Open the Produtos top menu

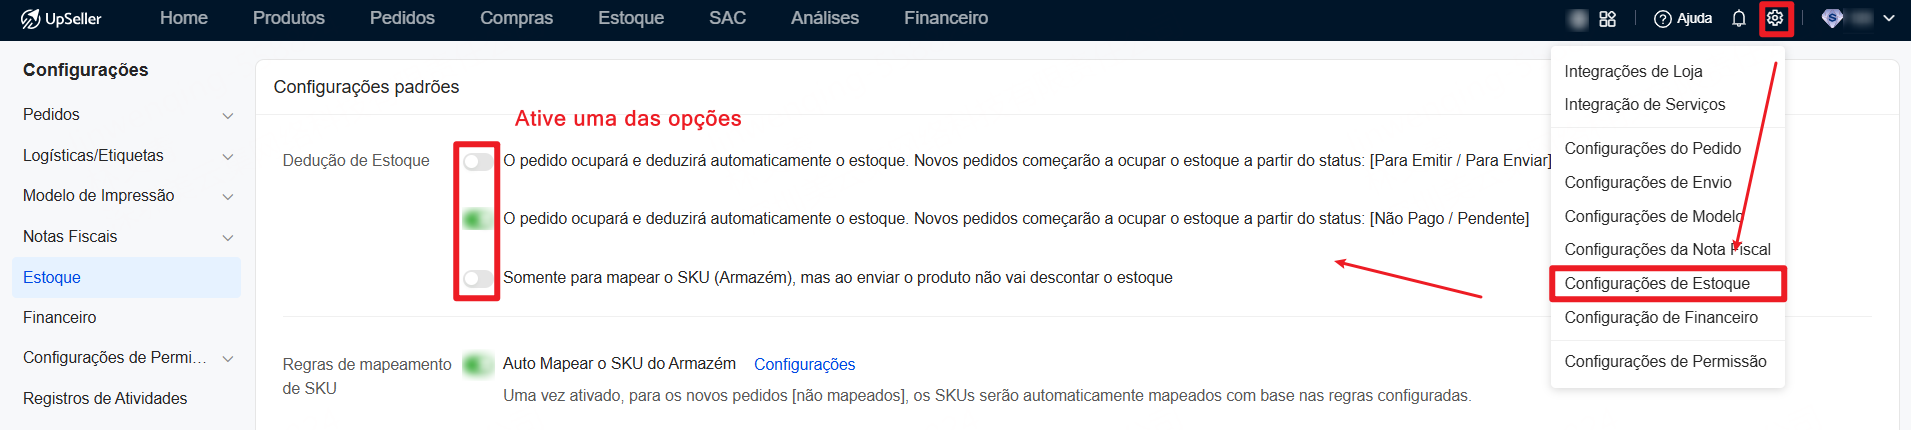pyautogui.click(x=288, y=18)
